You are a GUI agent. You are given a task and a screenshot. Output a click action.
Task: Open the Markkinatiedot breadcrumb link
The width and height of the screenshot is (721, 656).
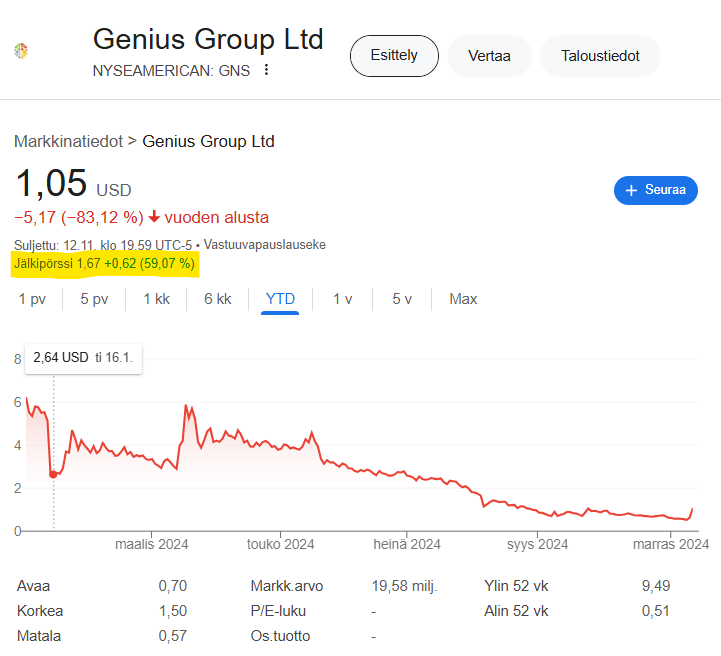pyautogui.click(x=68, y=141)
